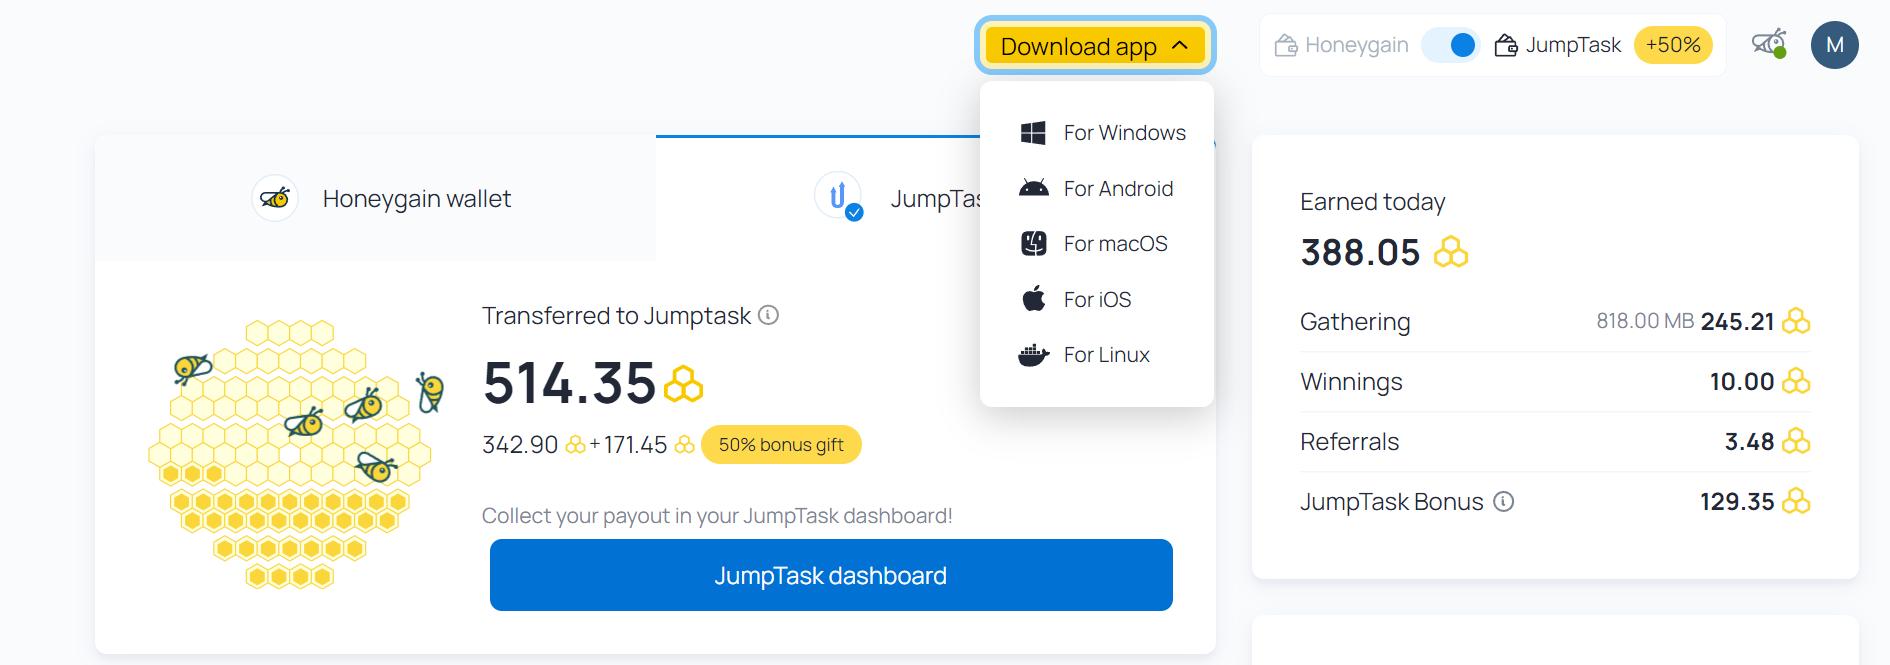Click the JumpTask dashboard button

(x=831, y=575)
